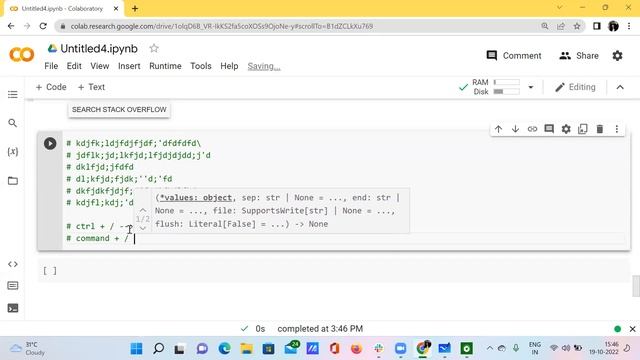Viewport: 640px width, 360px height.
Task: Open tab search chevron in title bar
Action: point(560,7)
